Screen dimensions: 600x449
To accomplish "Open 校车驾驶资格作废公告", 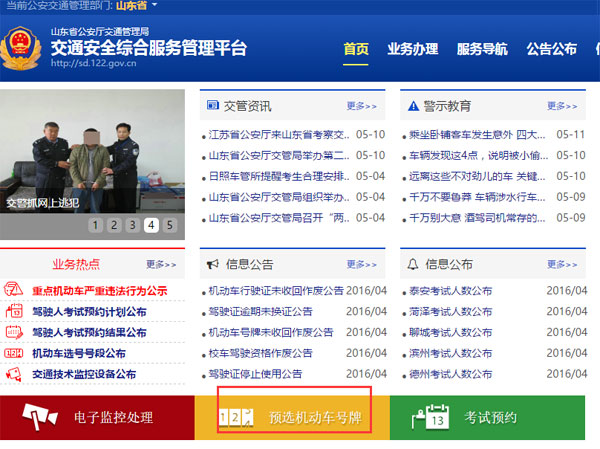I will coord(261,353).
